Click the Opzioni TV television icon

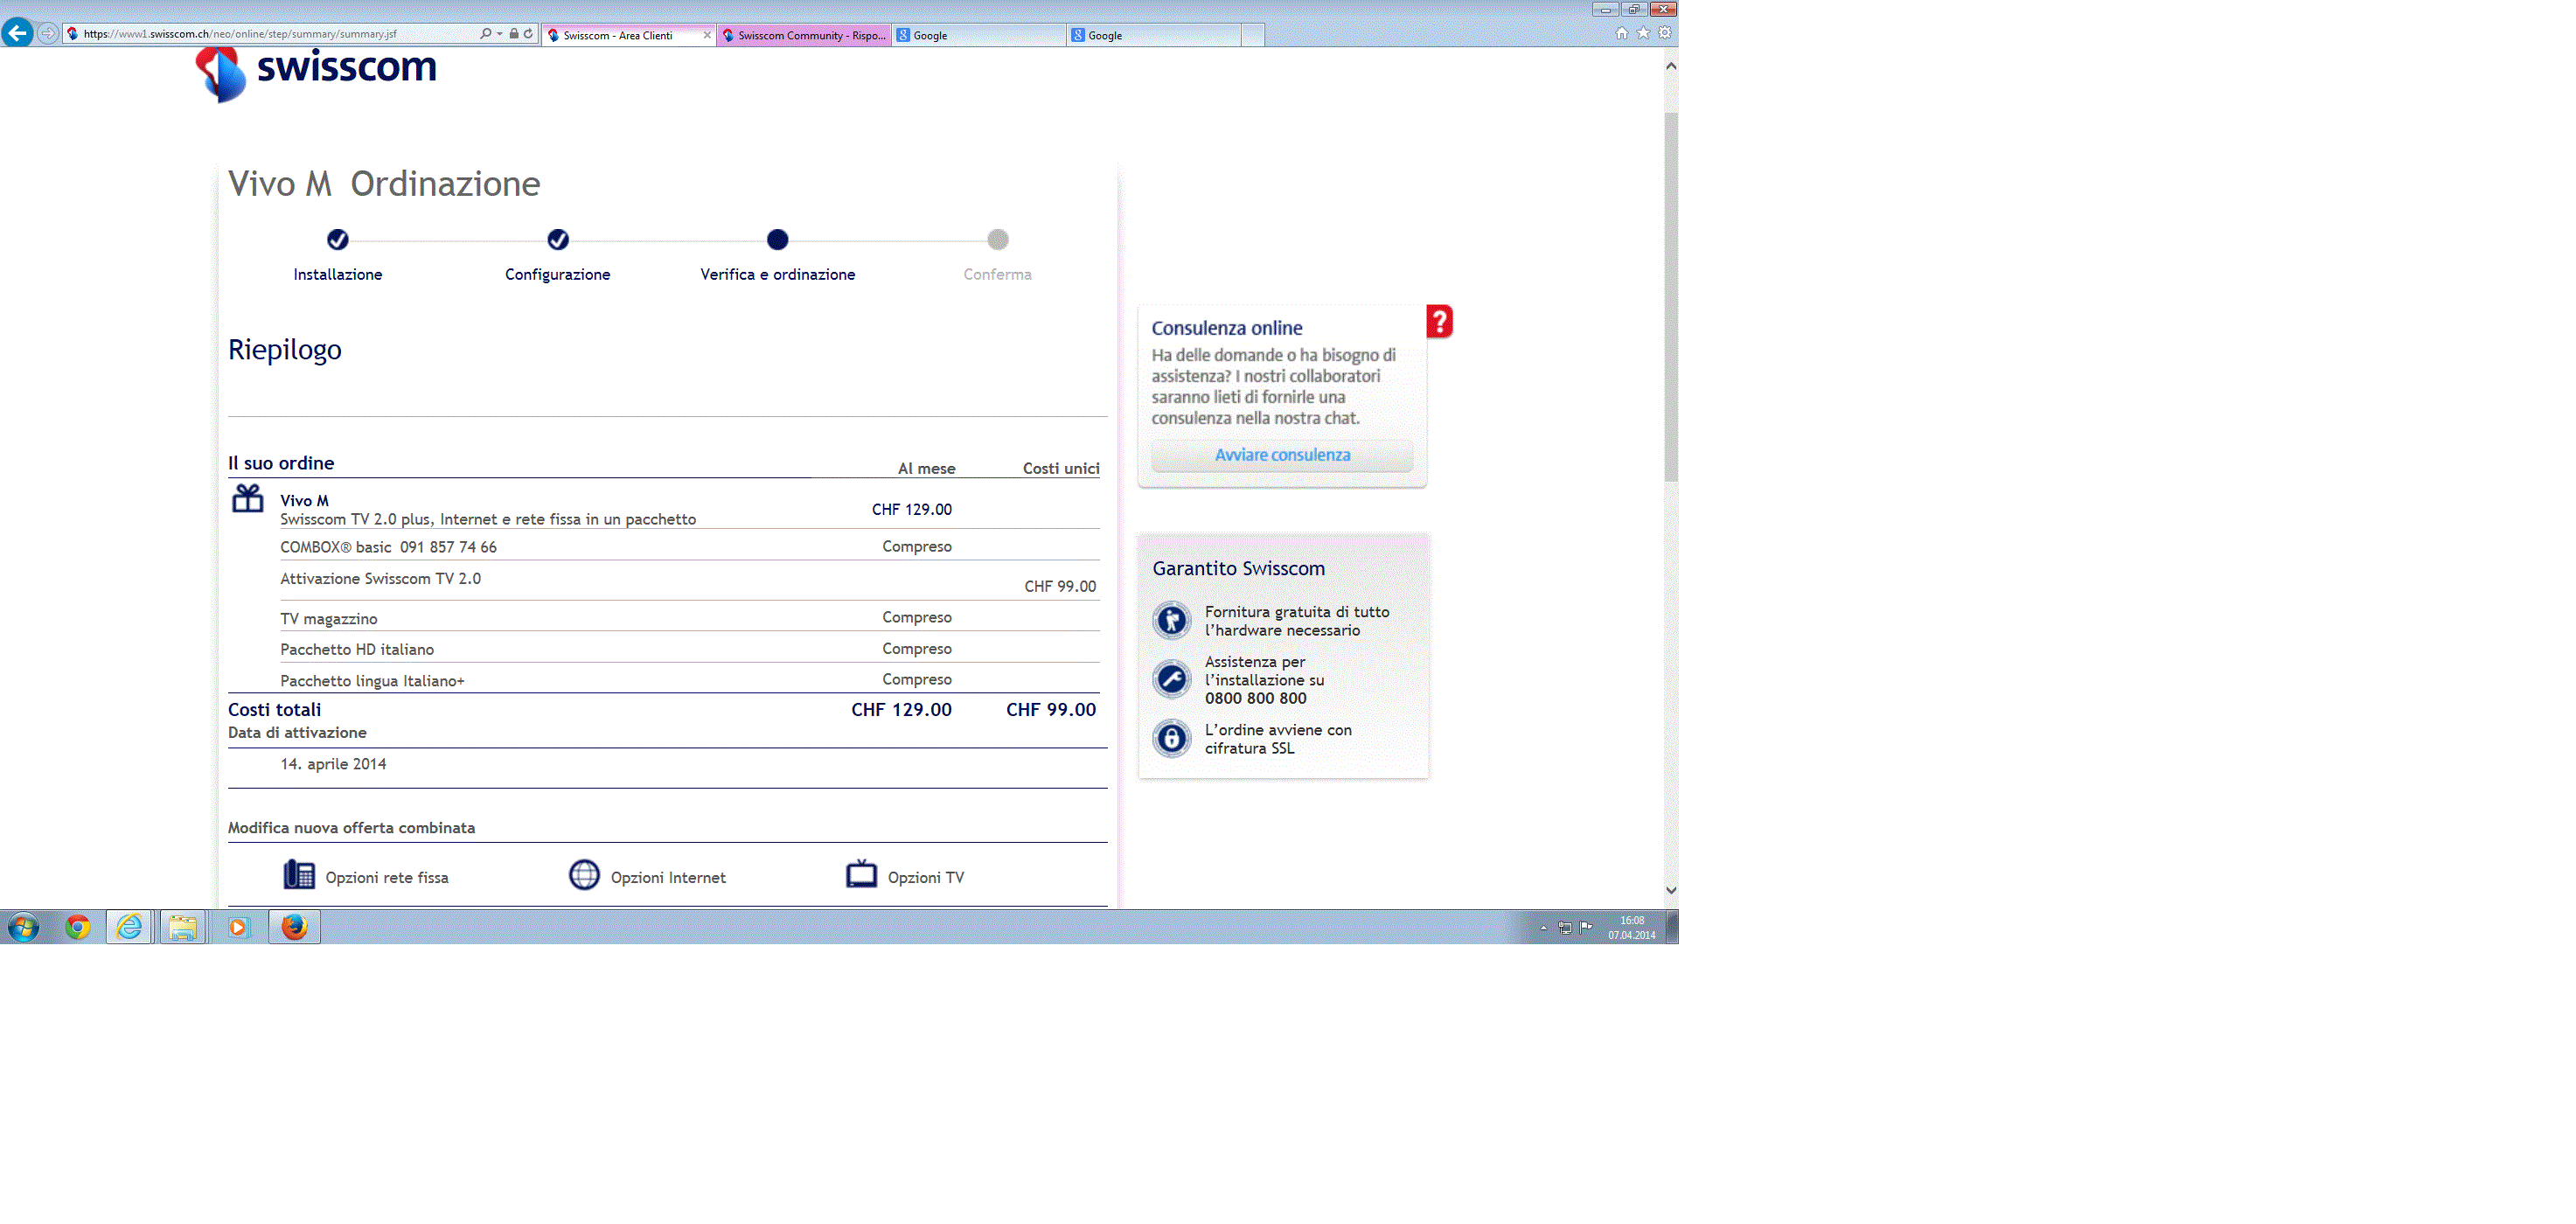point(861,874)
